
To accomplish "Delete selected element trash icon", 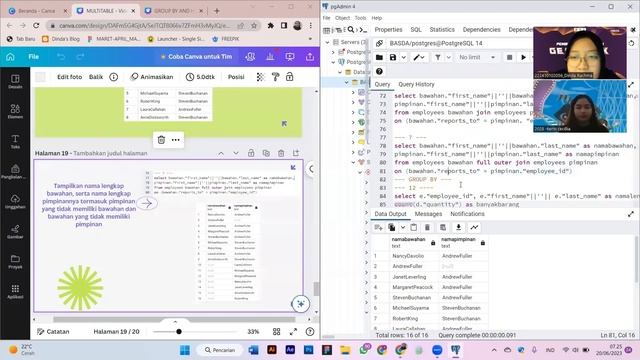I will [161, 140].
